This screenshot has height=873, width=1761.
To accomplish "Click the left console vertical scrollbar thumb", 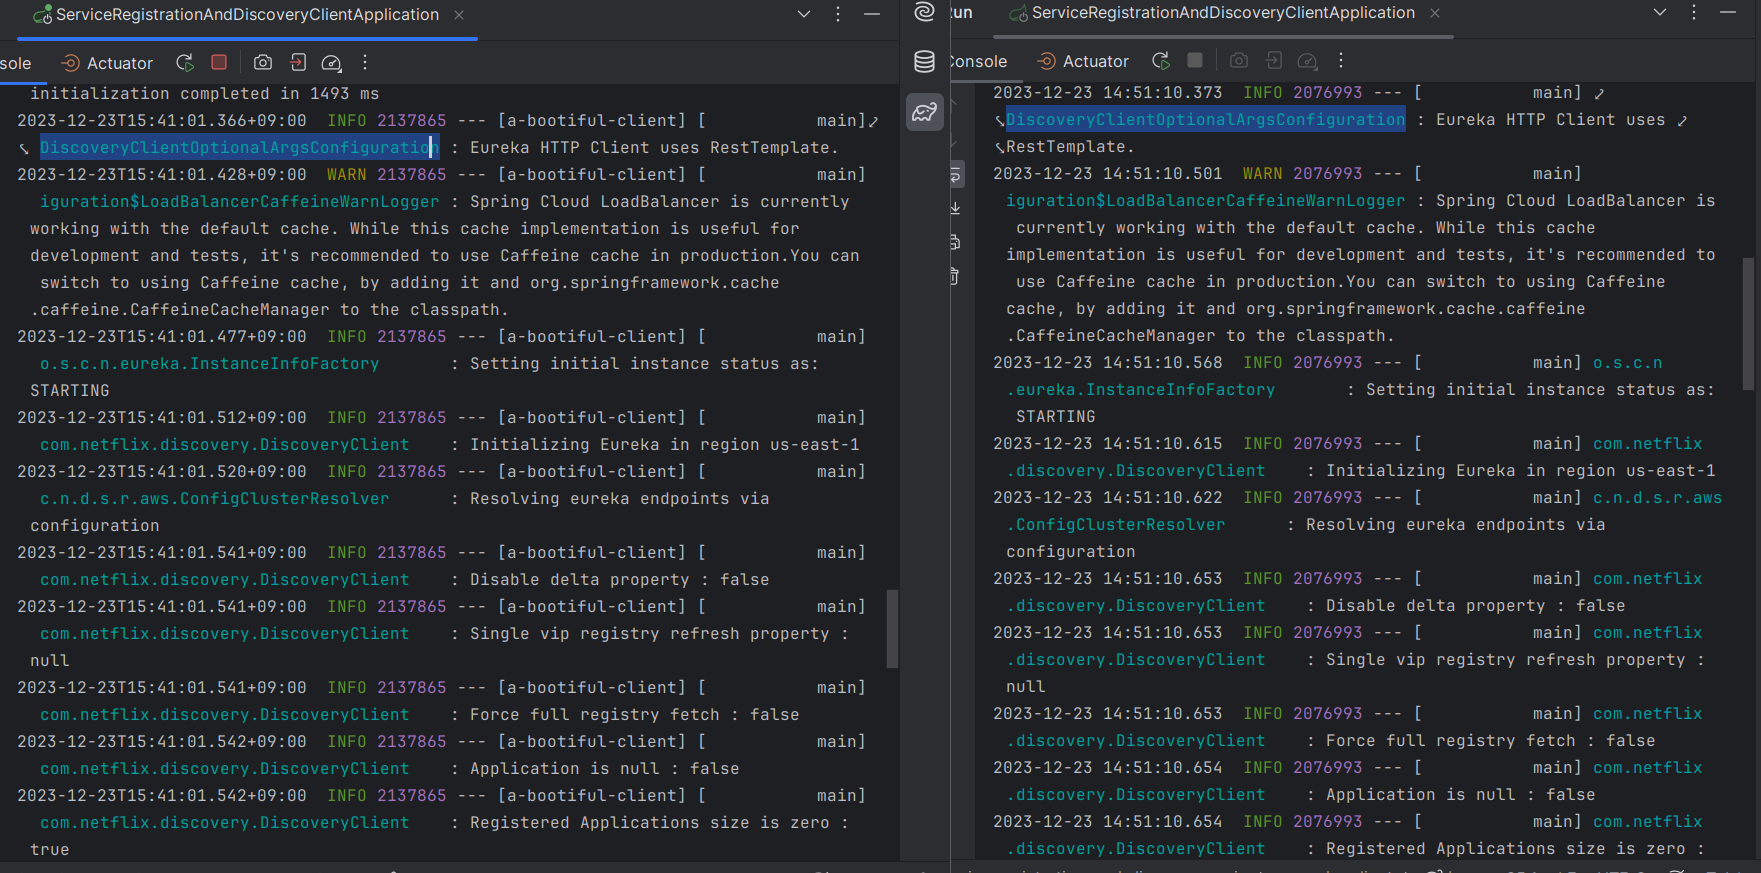I will pyautogui.click(x=892, y=628).
